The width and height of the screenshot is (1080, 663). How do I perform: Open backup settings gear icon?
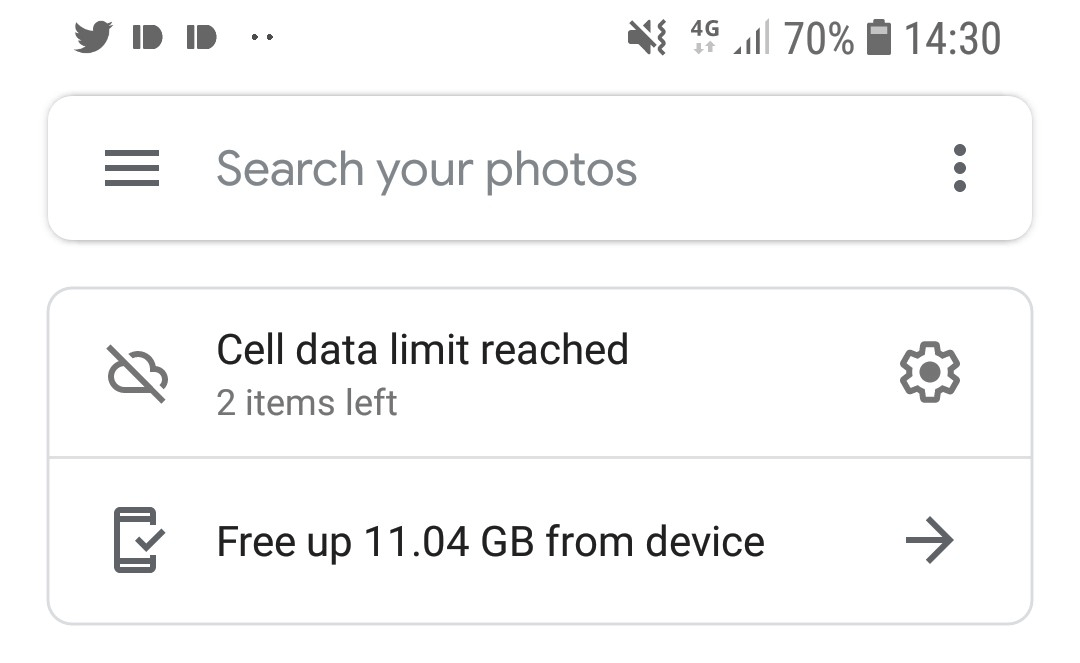click(x=929, y=372)
